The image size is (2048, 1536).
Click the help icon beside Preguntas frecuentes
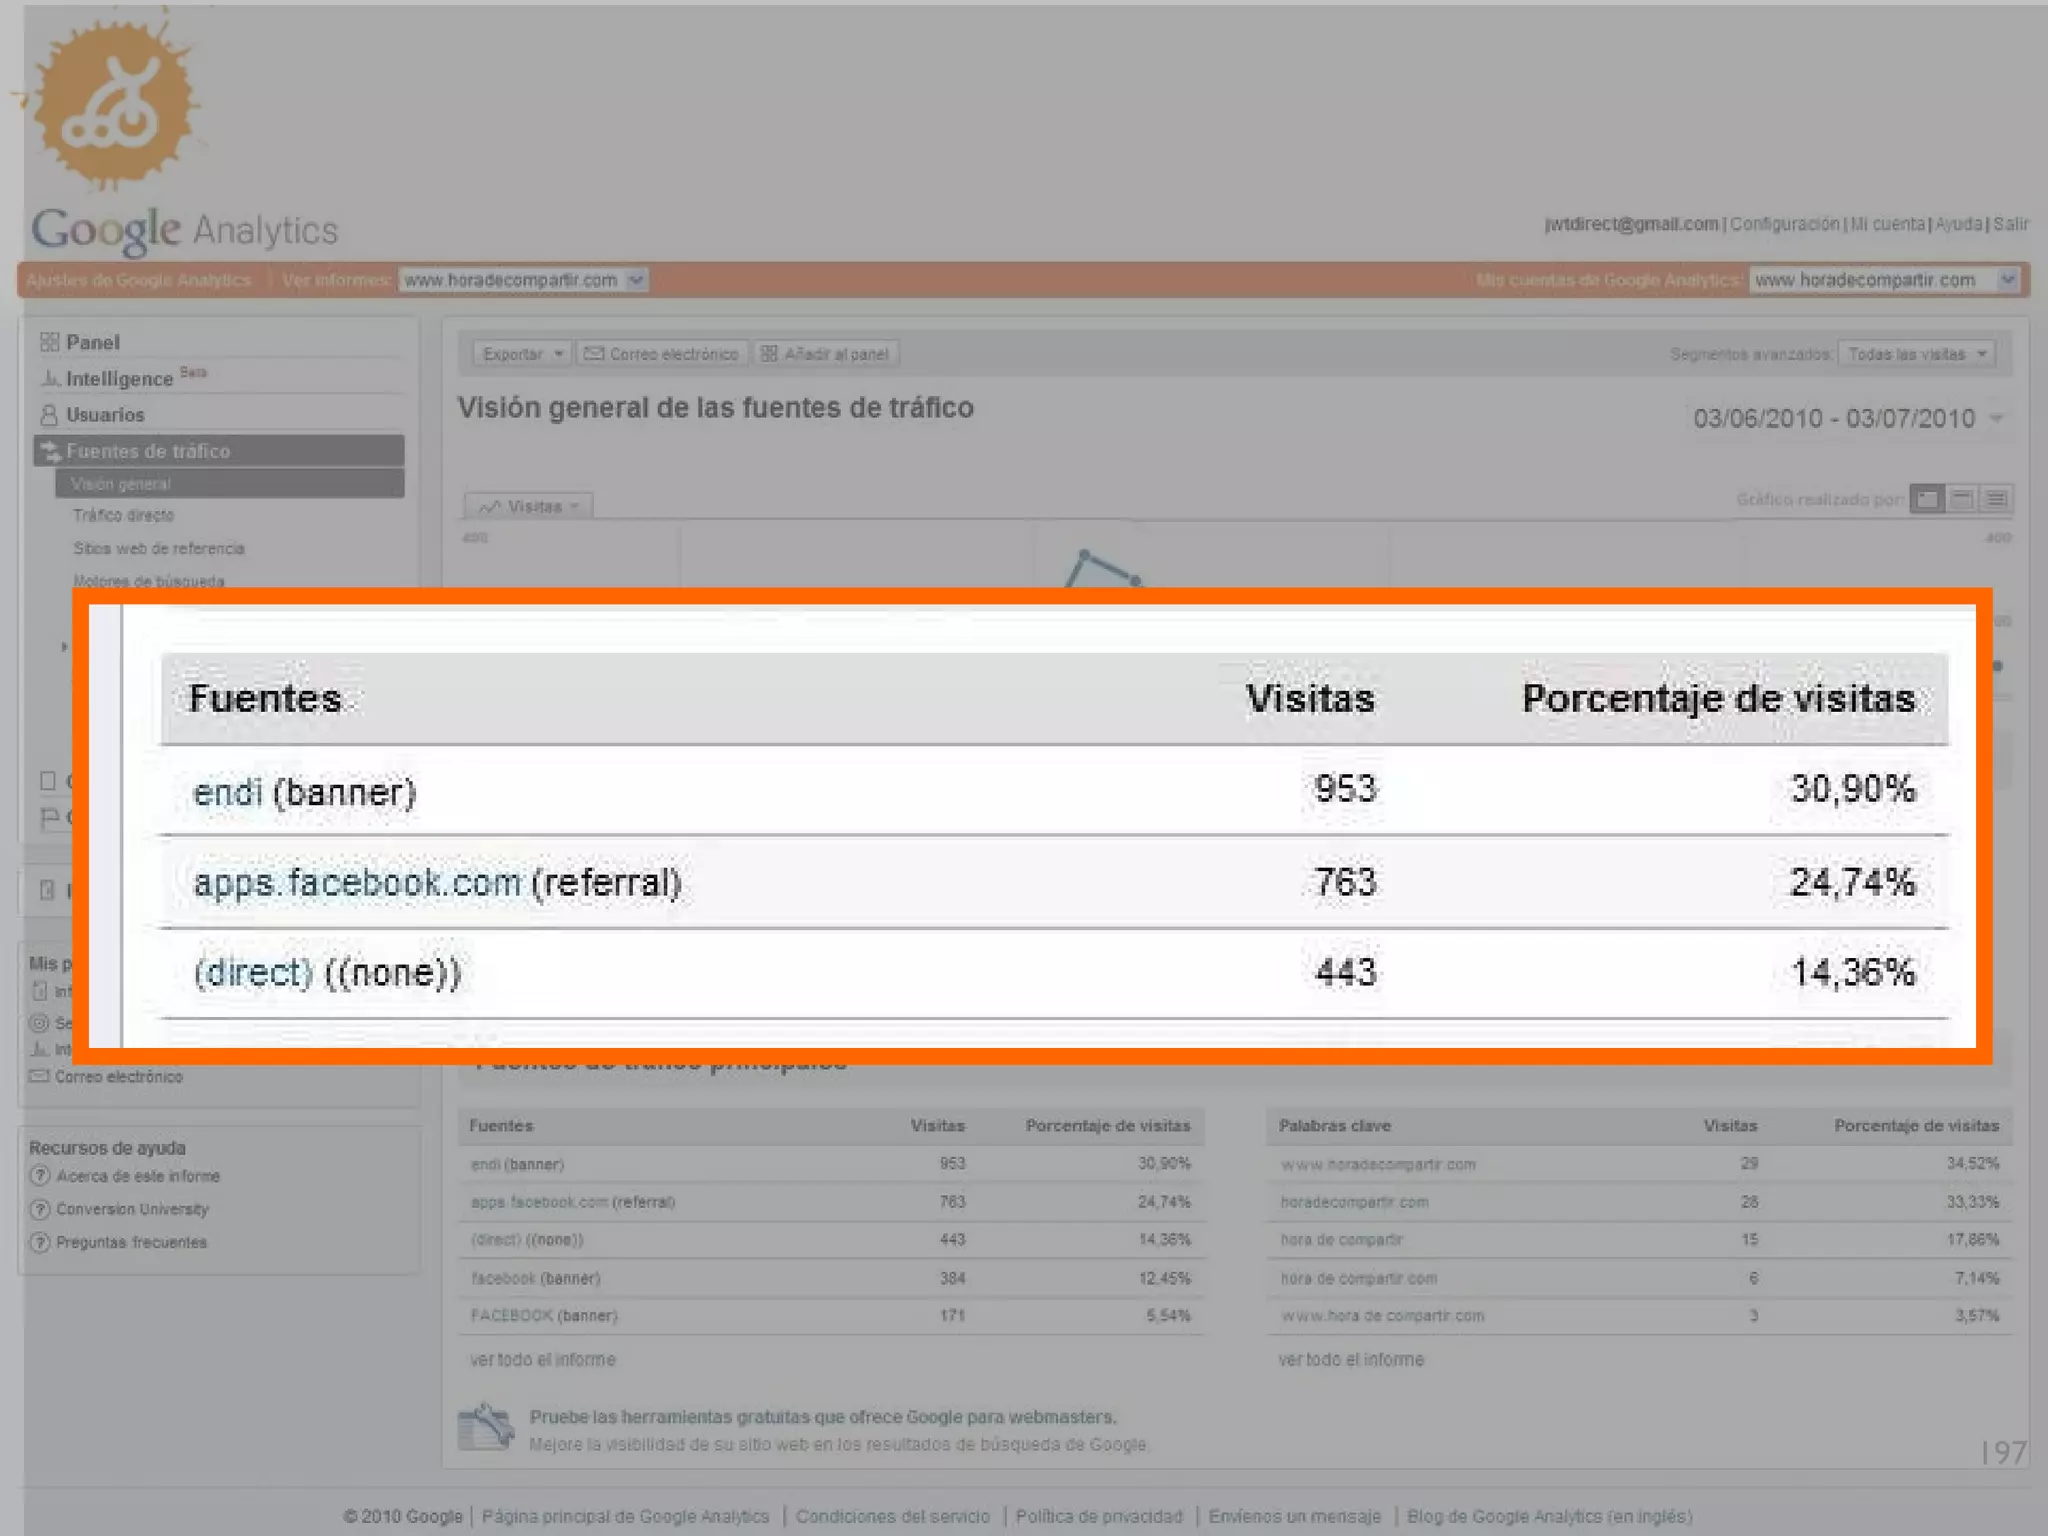tap(40, 1242)
